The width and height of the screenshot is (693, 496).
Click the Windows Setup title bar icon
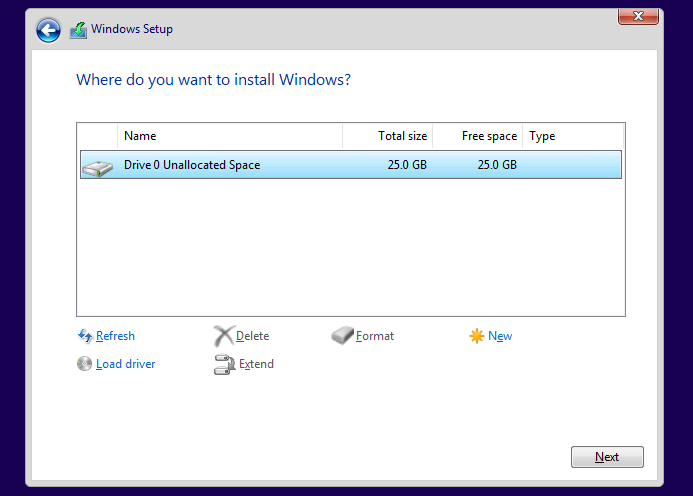[78, 30]
